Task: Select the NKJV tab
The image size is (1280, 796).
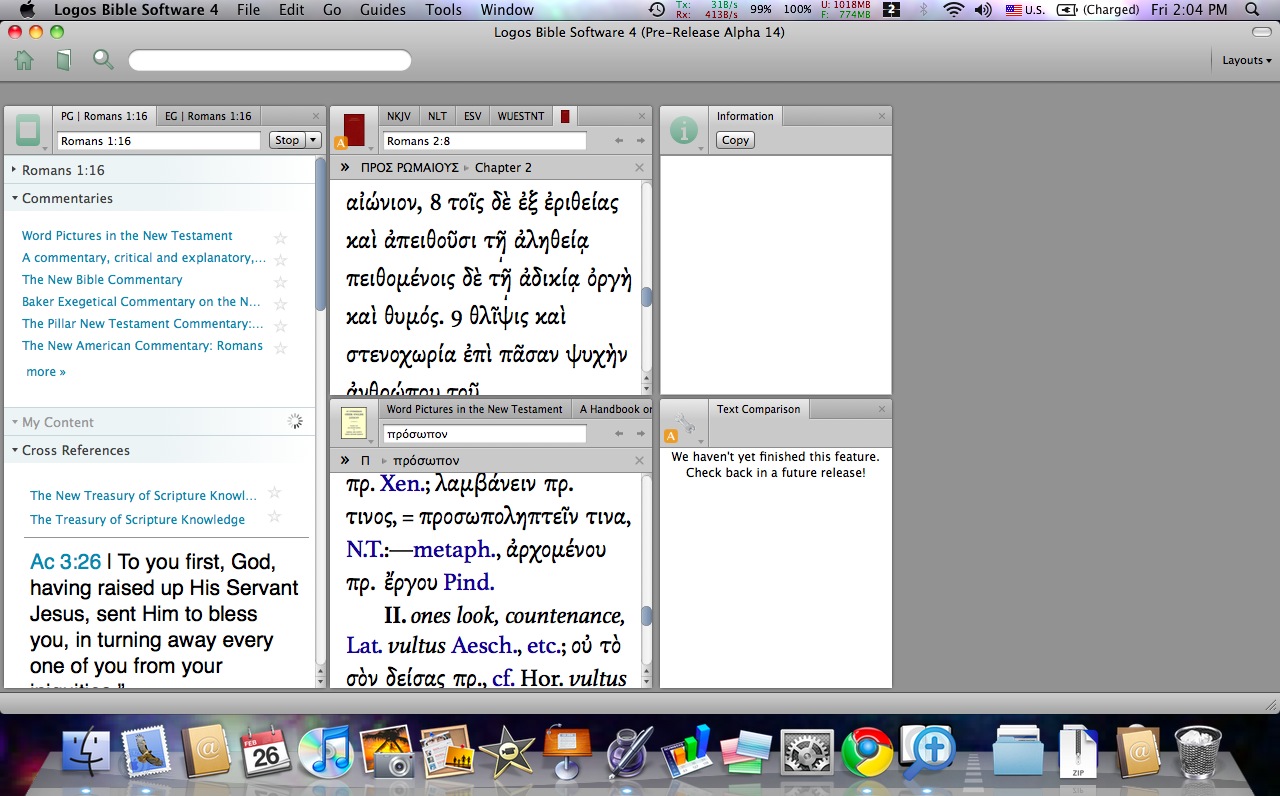Action: 399,116
